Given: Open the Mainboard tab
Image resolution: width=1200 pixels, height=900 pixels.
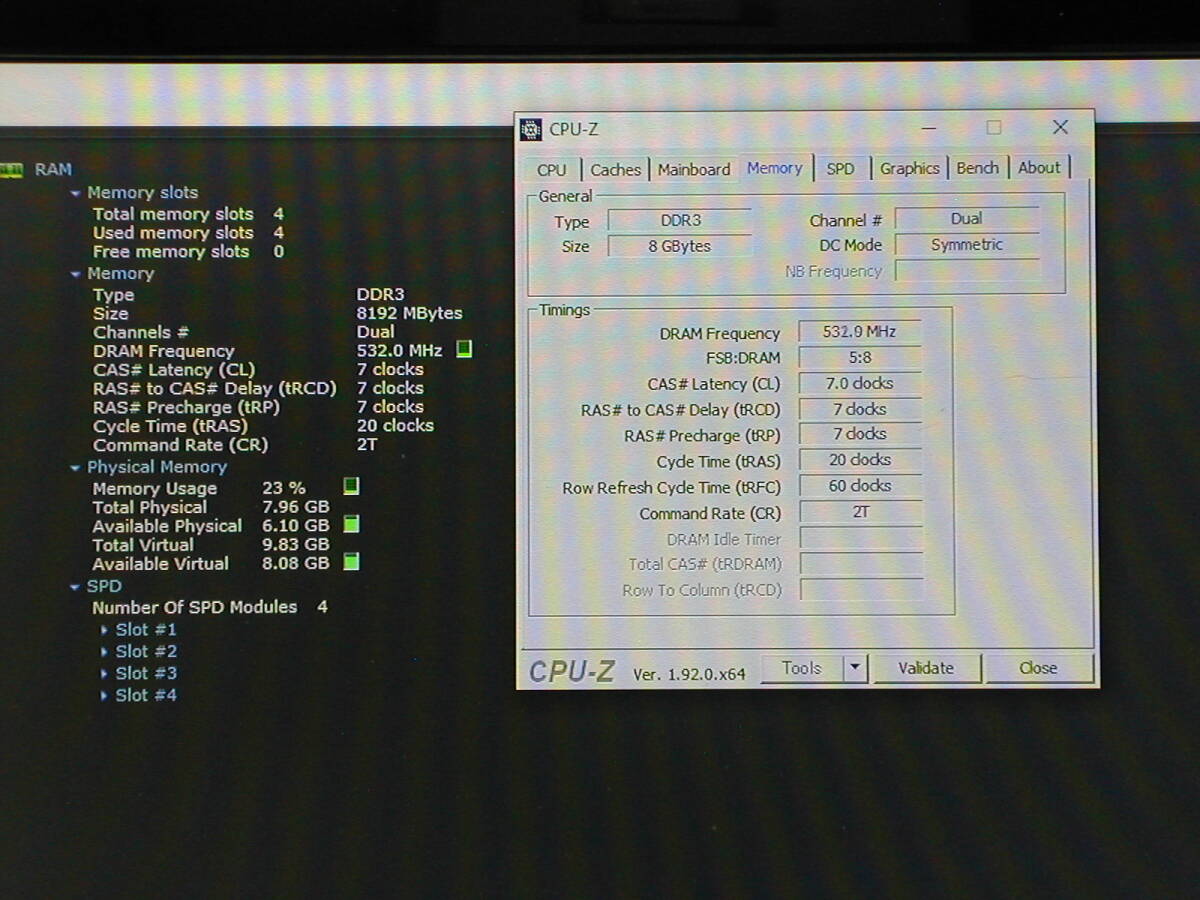Looking at the screenshot, I should click(694, 169).
